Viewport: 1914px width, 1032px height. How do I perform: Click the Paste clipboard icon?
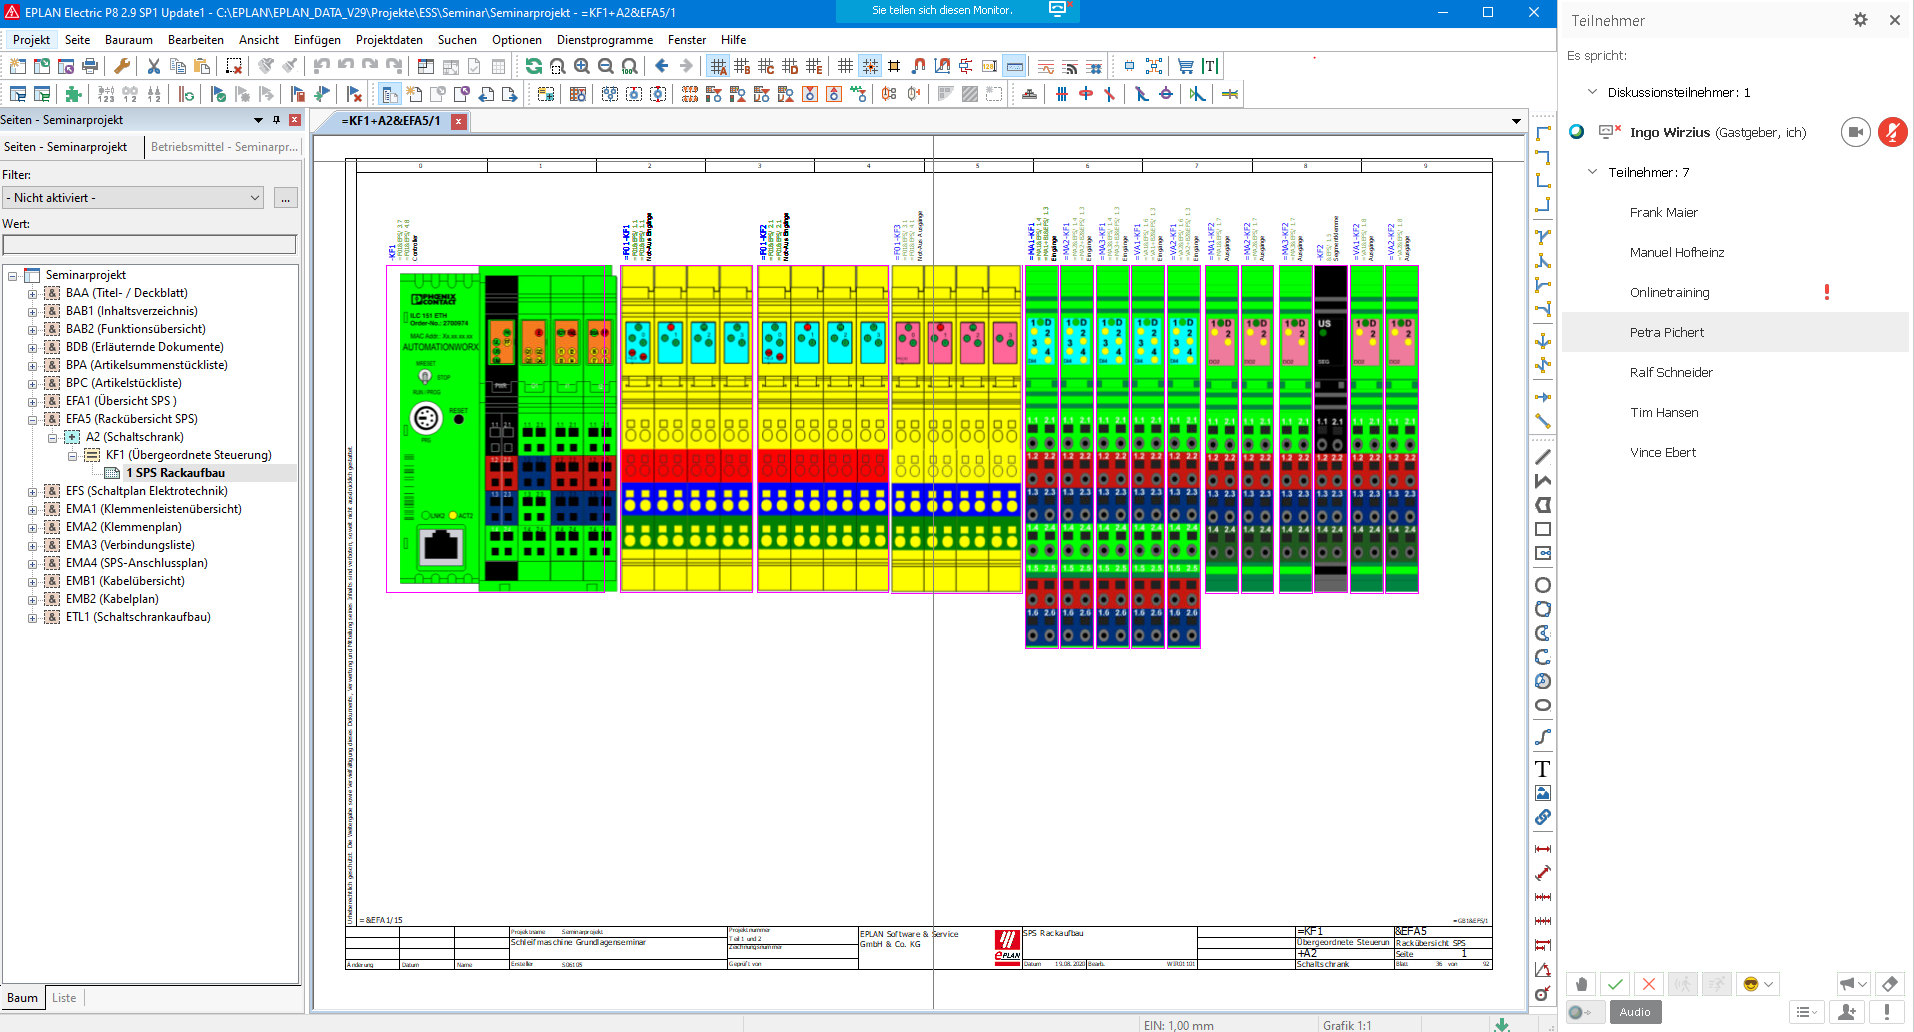tap(200, 66)
